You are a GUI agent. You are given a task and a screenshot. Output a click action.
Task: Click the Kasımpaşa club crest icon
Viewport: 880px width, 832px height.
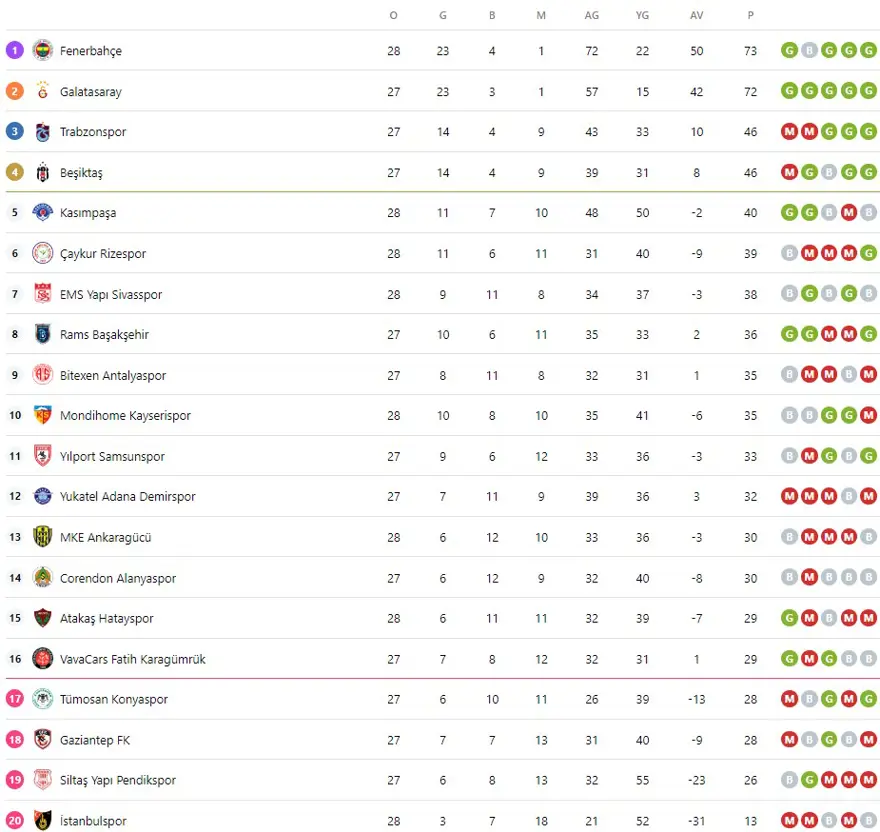click(43, 213)
